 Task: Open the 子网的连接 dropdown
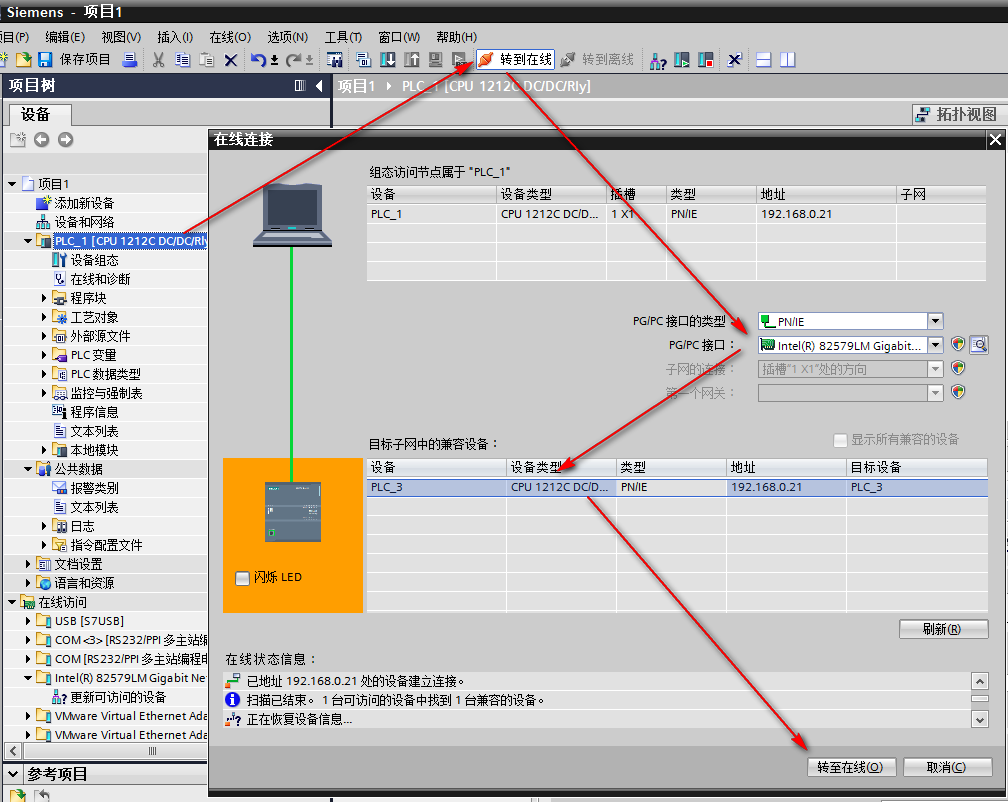[935, 369]
